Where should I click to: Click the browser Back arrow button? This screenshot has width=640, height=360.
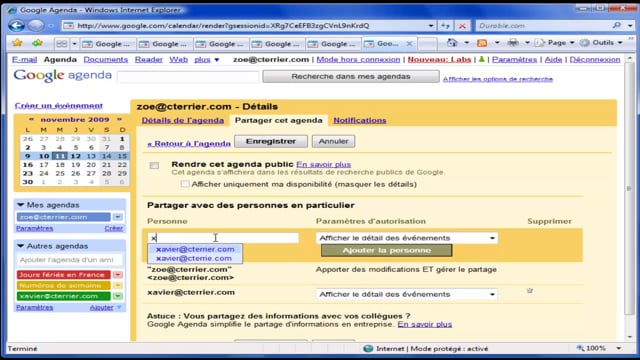pos(17,26)
